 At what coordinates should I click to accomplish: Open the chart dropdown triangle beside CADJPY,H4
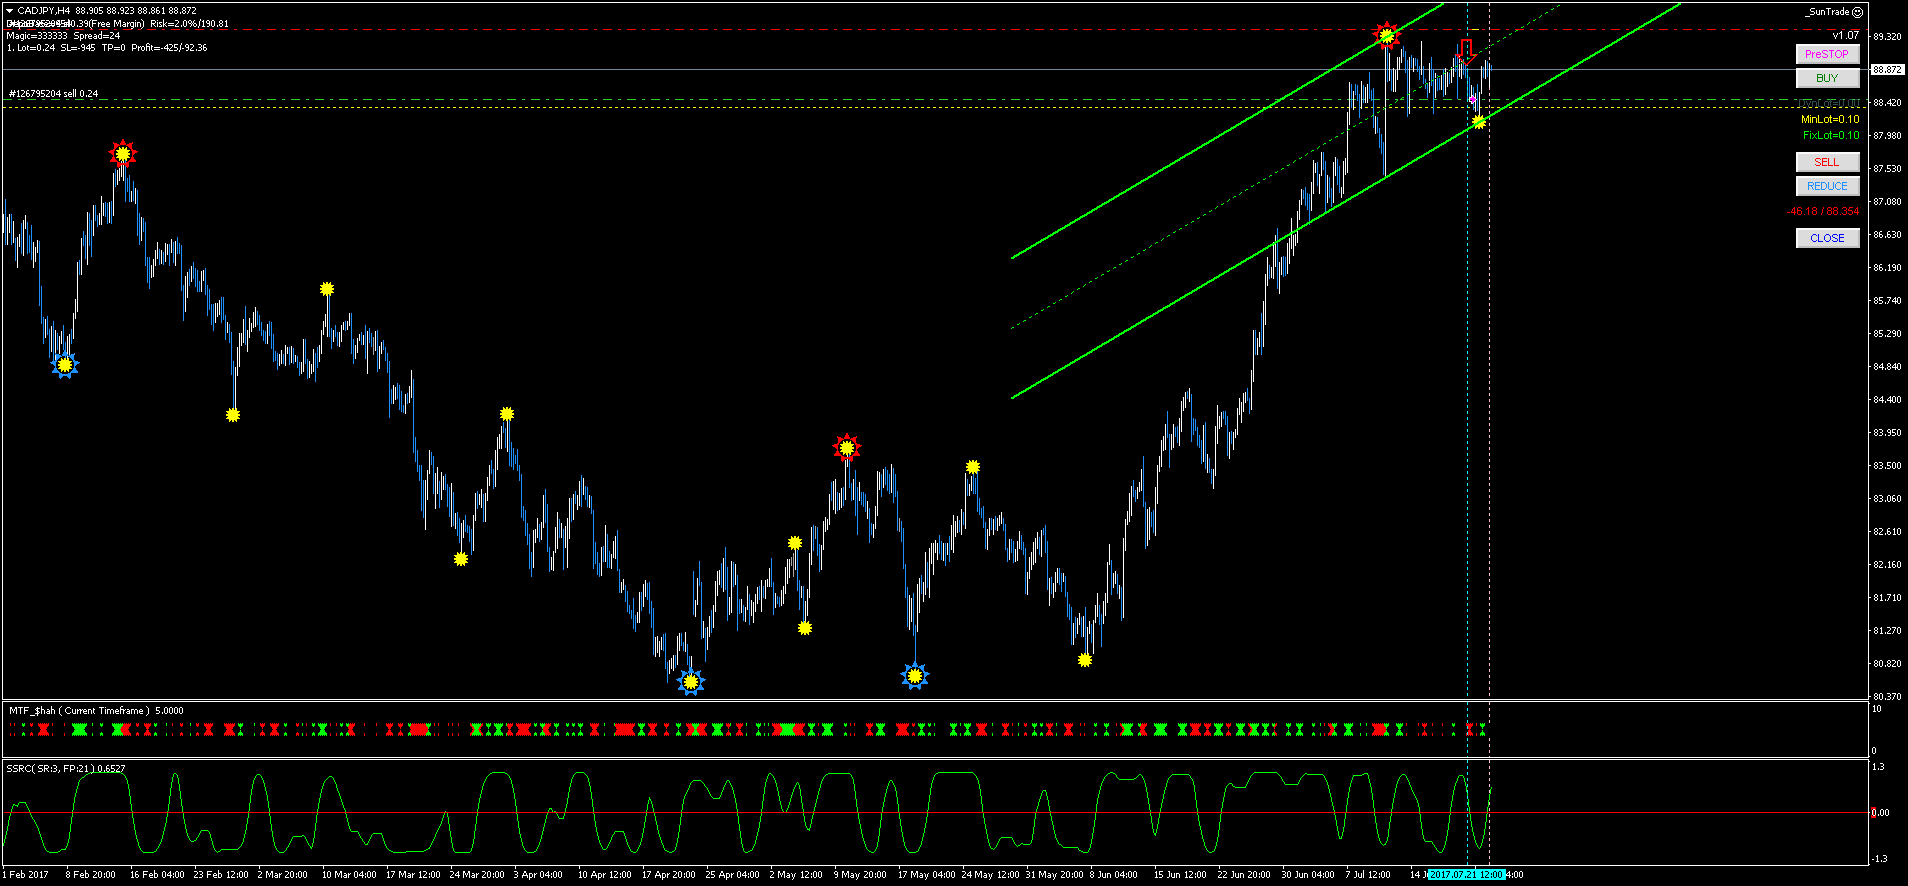9,11
